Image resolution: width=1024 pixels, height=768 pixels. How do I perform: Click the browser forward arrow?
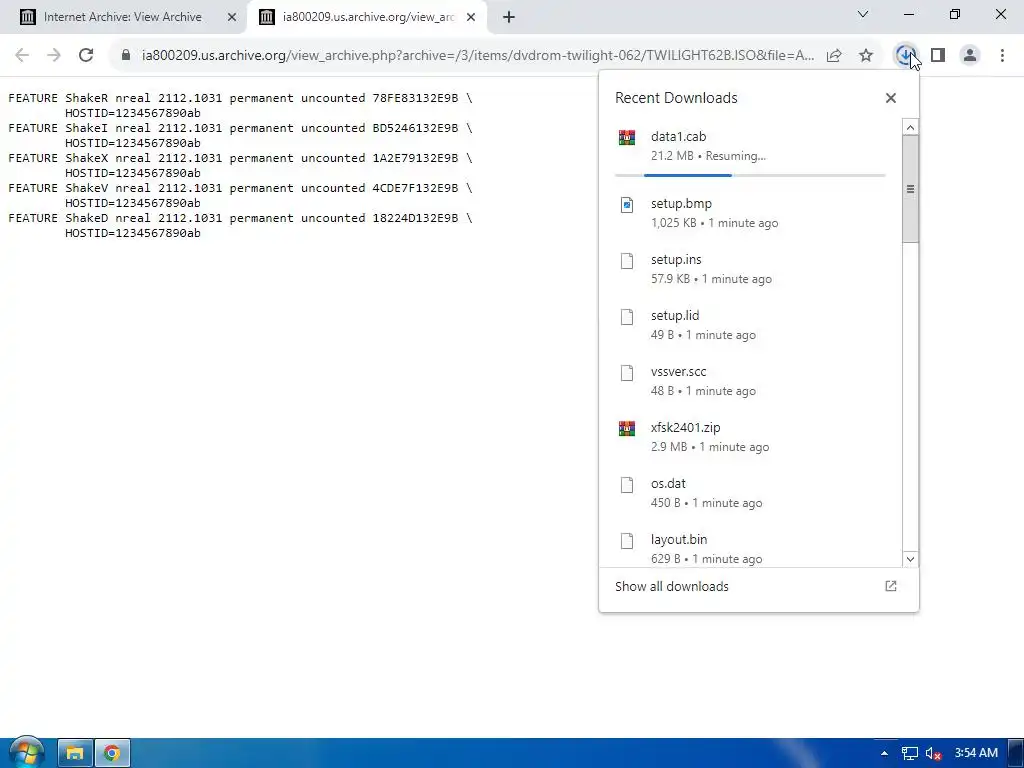pyautogui.click(x=54, y=56)
